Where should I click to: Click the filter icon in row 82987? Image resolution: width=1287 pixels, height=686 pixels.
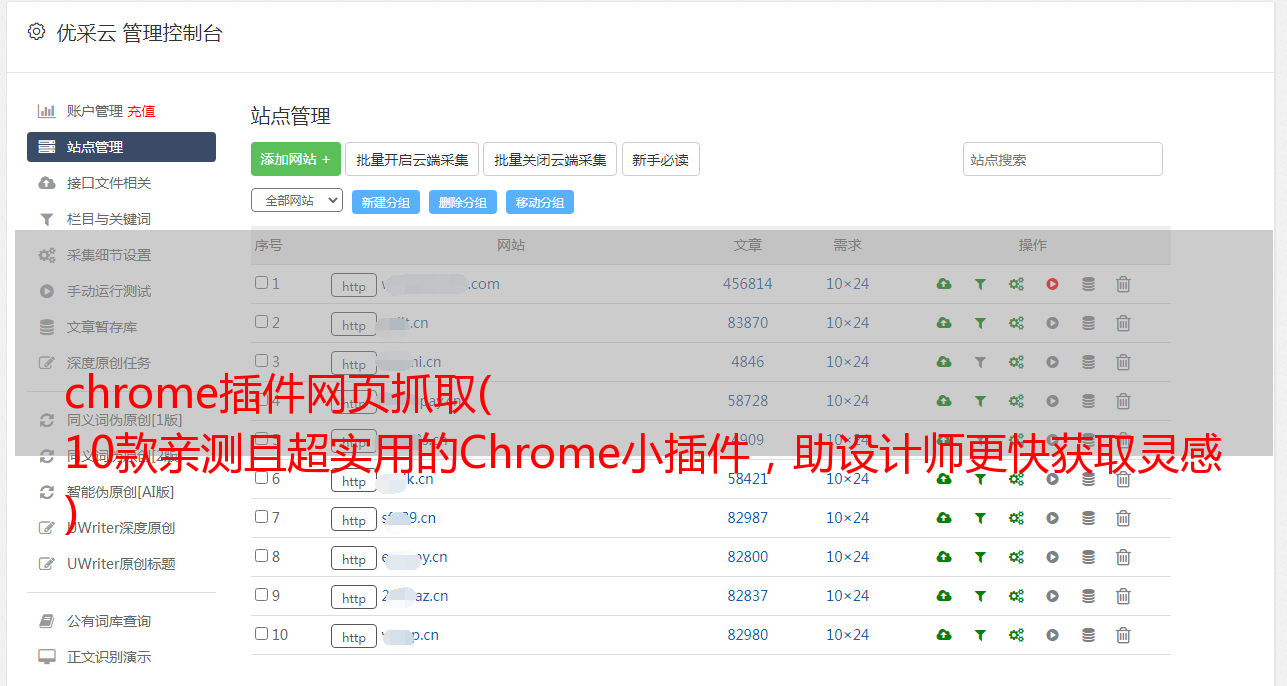pos(980,518)
